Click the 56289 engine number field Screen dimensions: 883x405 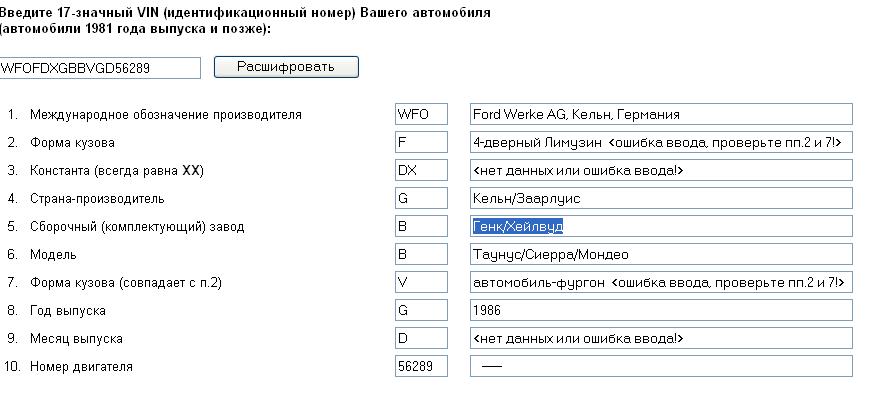pyautogui.click(x=421, y=367)
